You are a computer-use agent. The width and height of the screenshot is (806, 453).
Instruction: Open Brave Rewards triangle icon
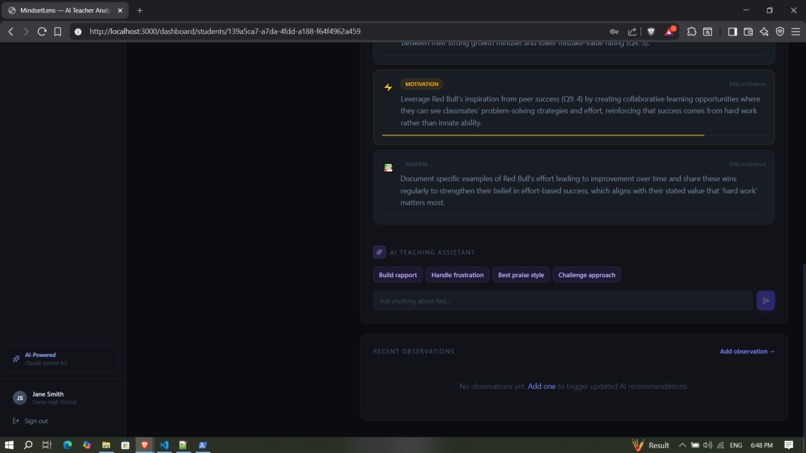(669, 31)
